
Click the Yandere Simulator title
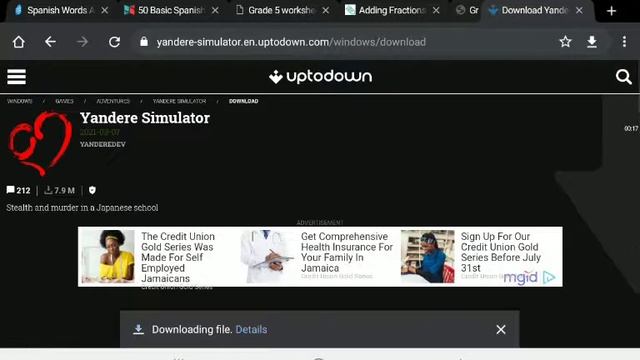(x=145, y=118)
